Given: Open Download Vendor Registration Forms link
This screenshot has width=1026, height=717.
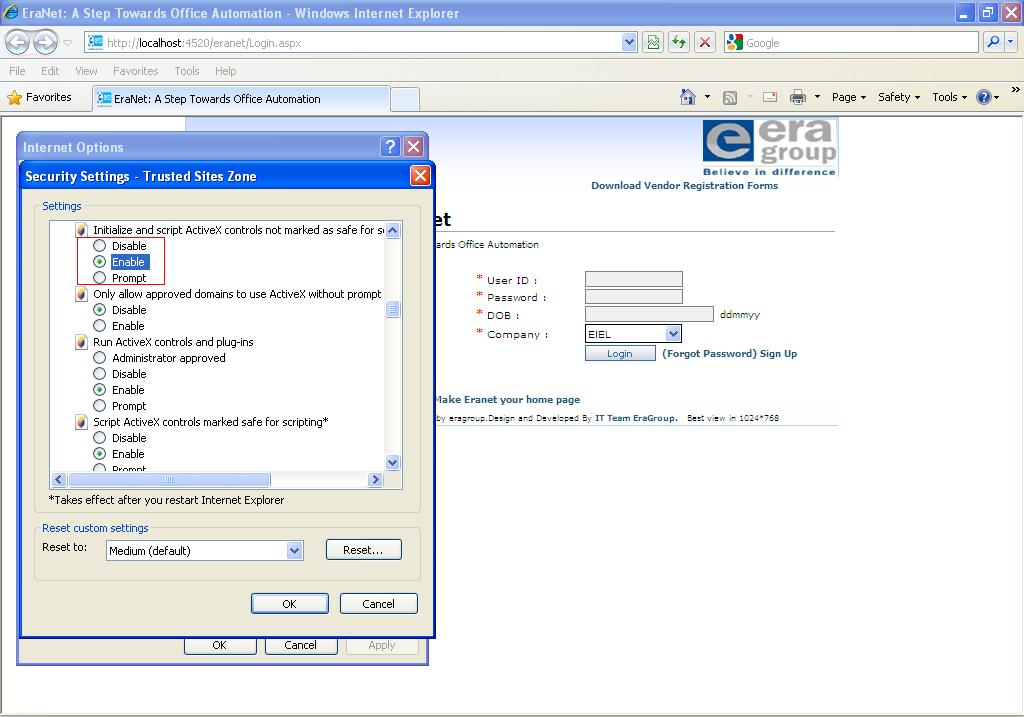Looking at the screenshot, I should [x=684, y=186].
